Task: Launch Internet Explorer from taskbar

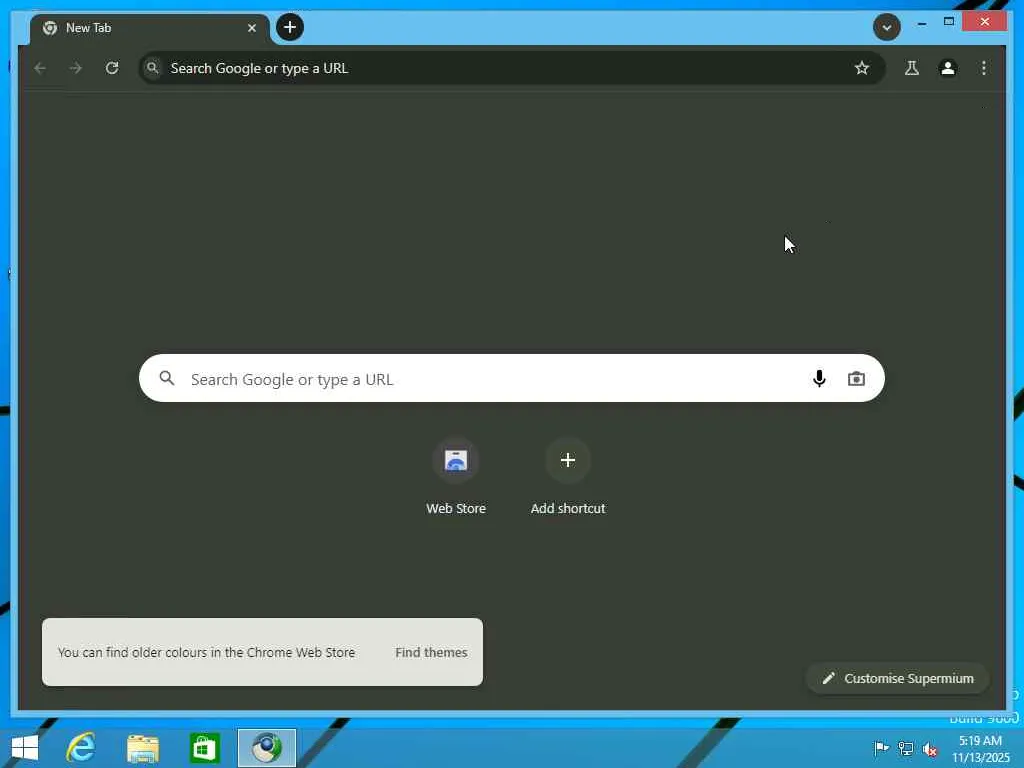Action: click(81, 748)
